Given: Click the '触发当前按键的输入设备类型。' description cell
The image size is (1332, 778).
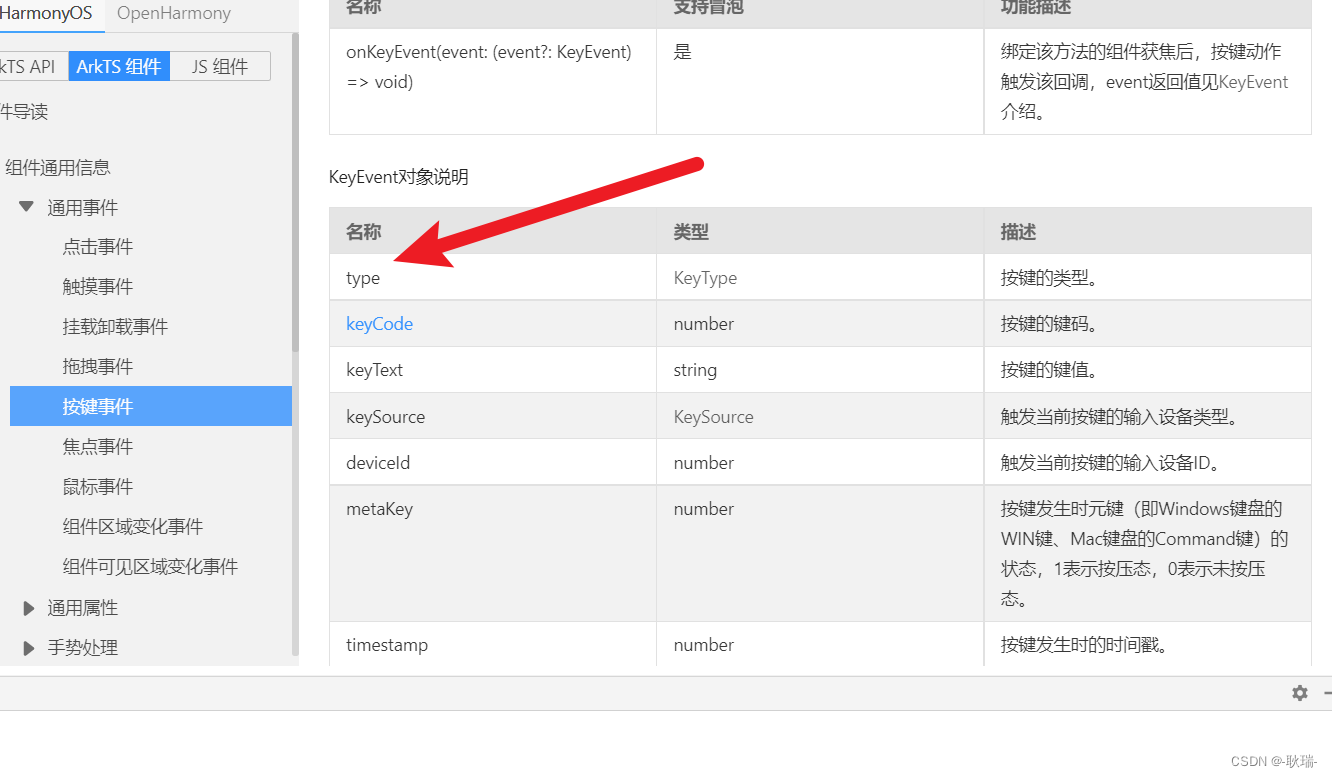Looking at the screenshot, I should pyautogui.click(x=1147, y=417).
